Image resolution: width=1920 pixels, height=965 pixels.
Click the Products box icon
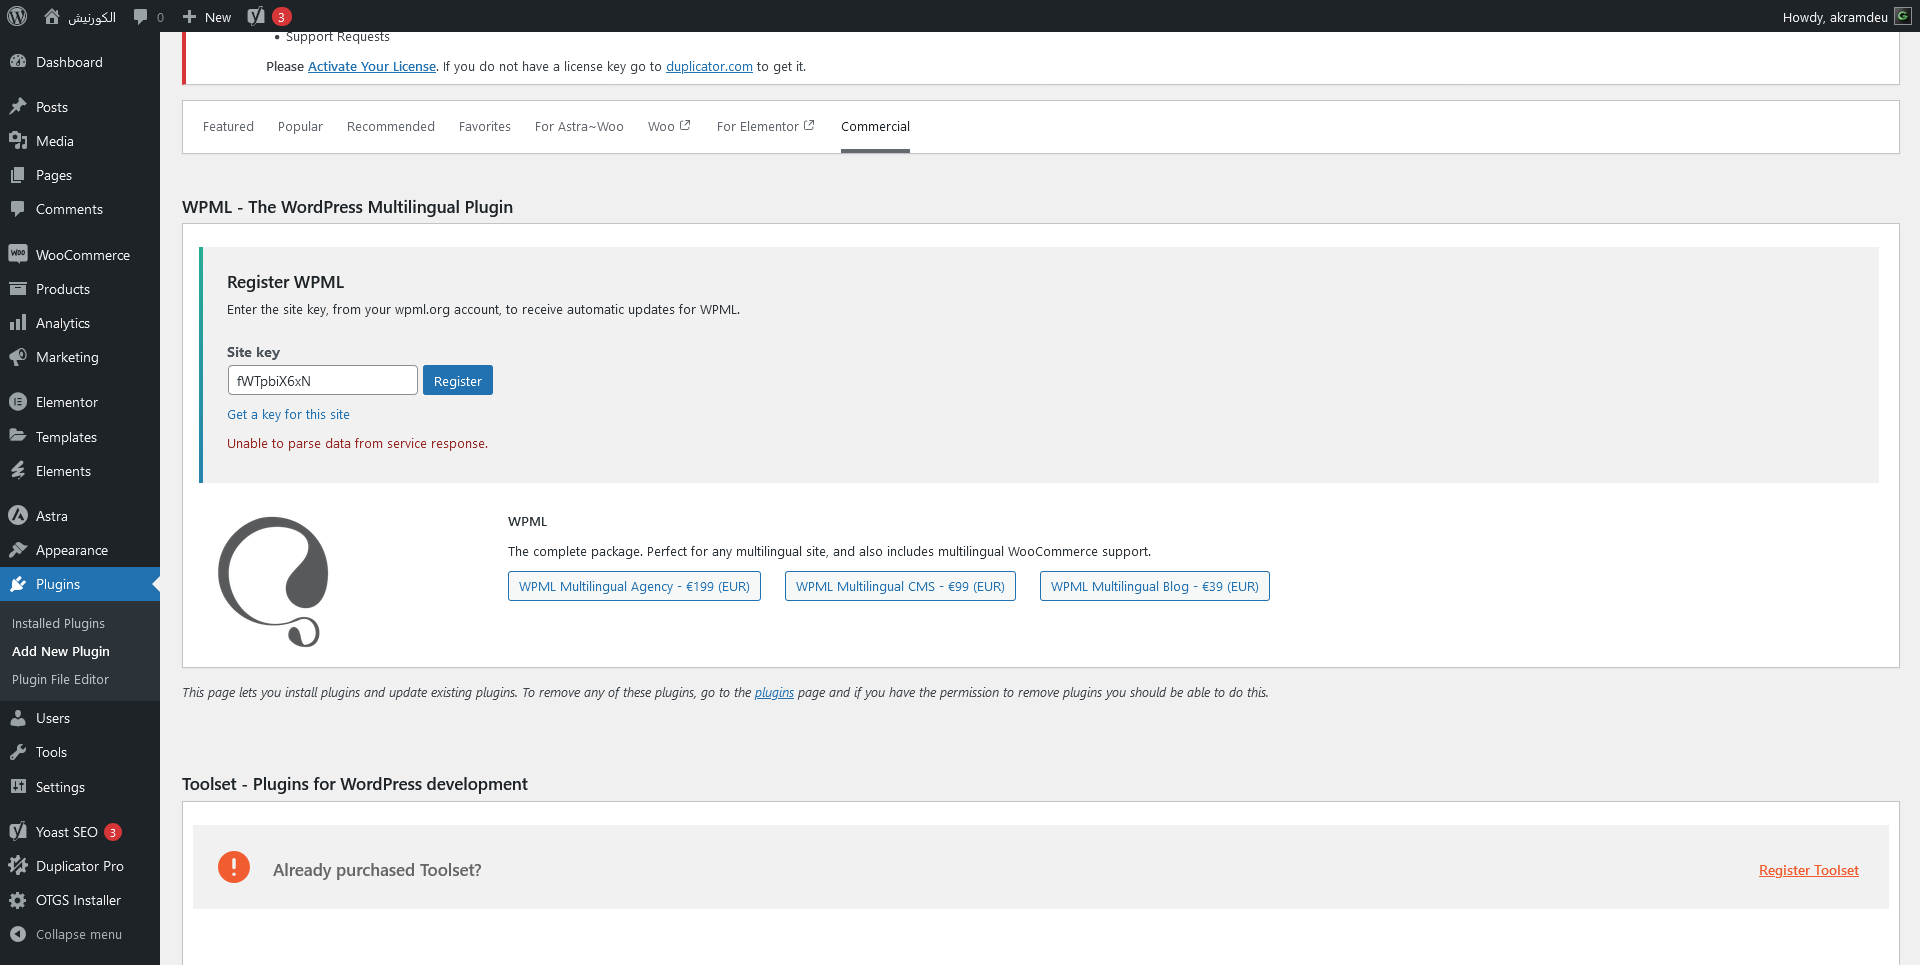(18, 288)
